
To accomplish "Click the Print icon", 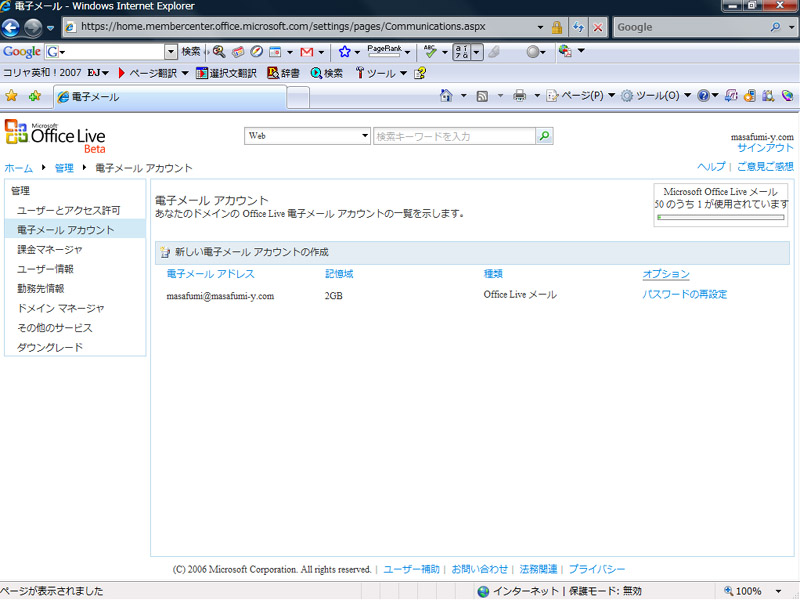I will coord(519,95).
